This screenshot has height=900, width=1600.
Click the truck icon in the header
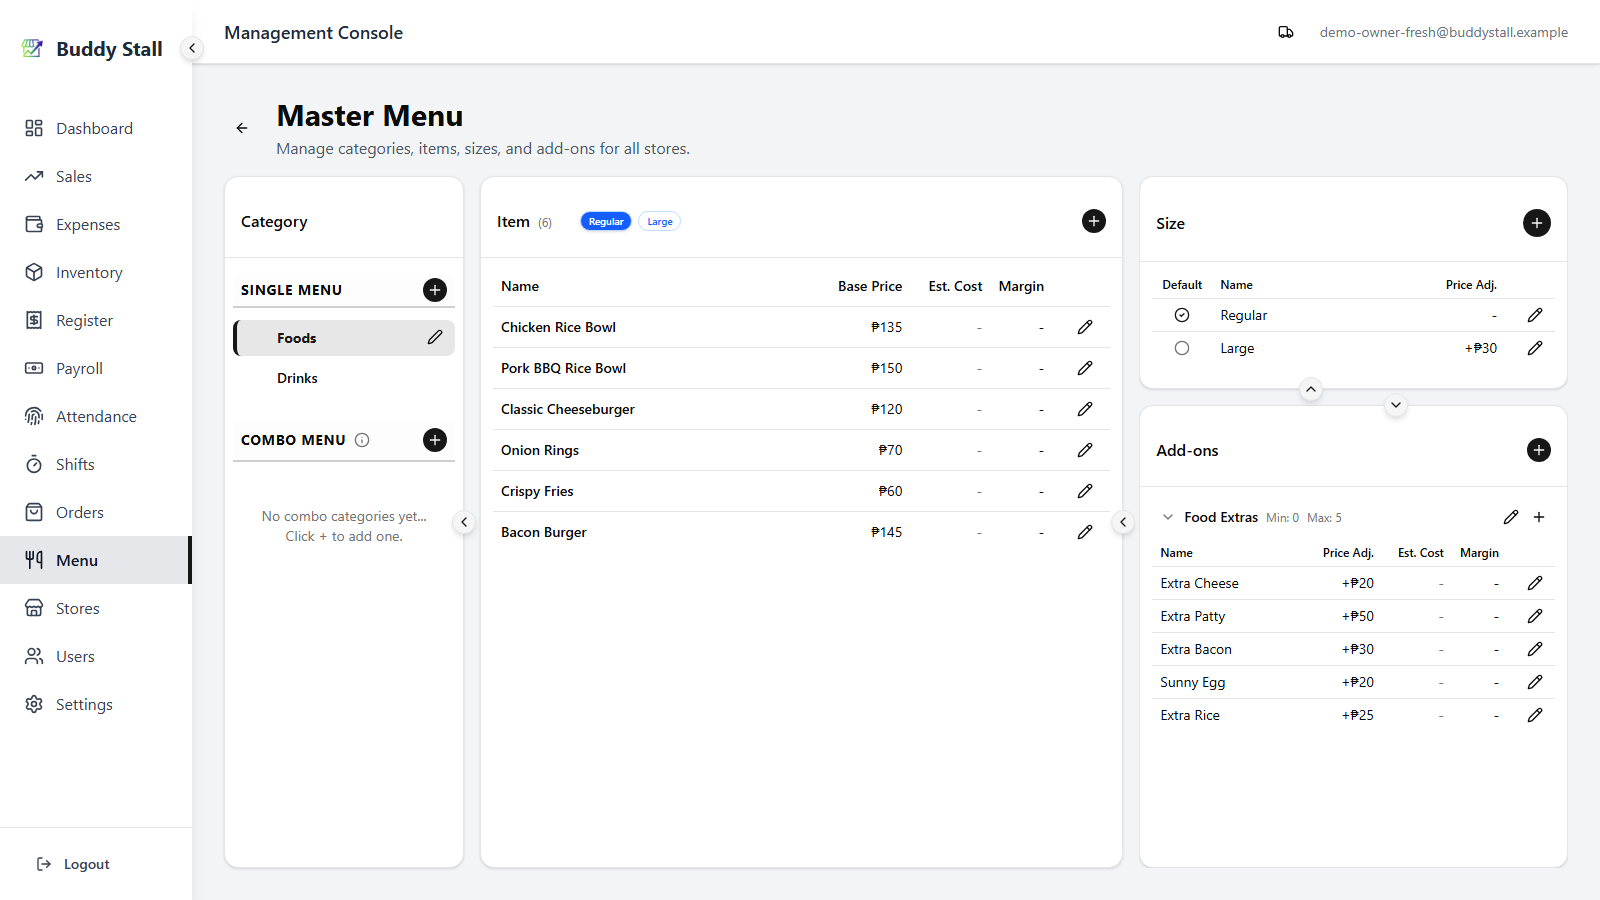(1286, 32)
